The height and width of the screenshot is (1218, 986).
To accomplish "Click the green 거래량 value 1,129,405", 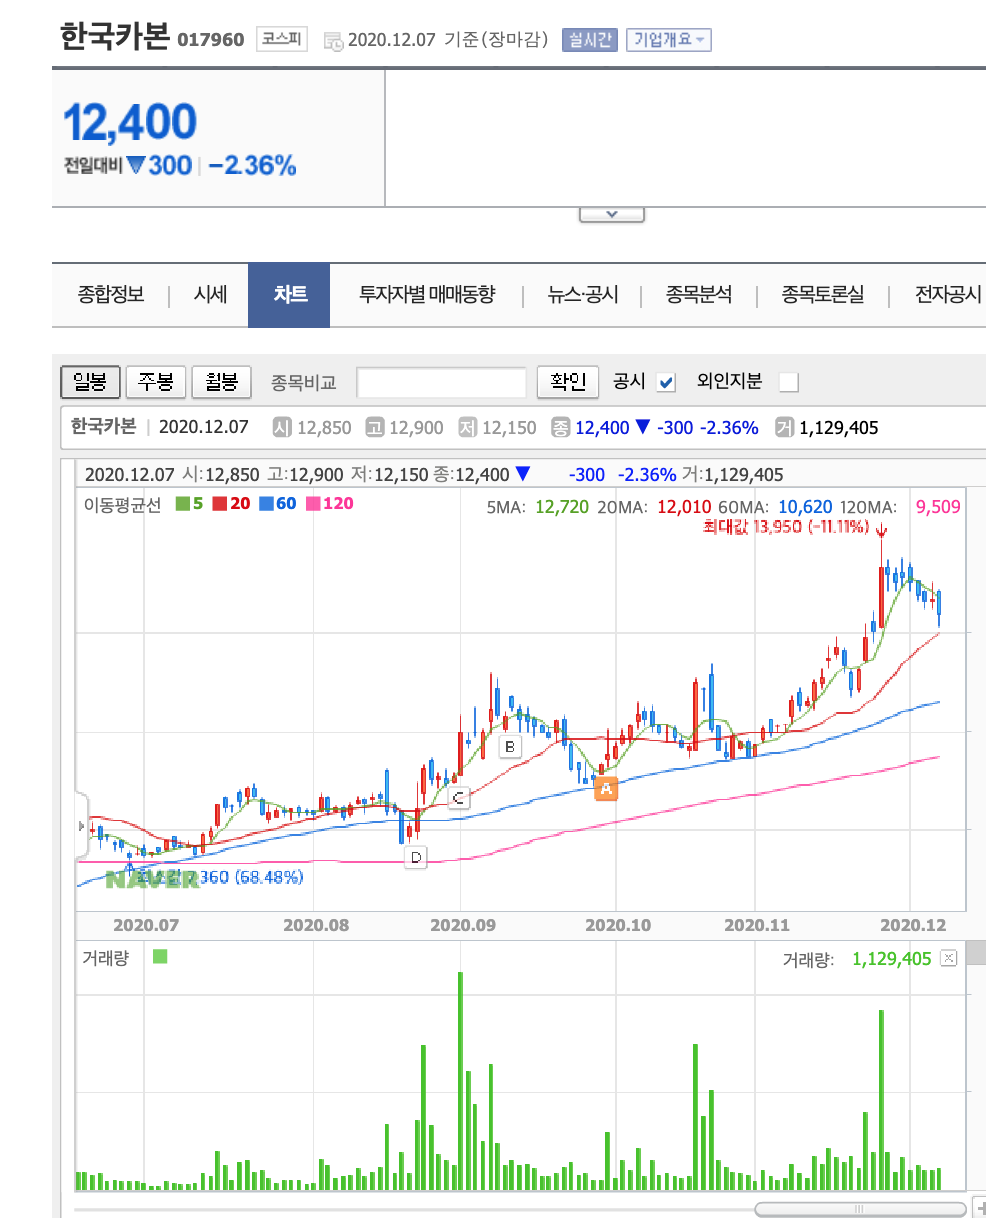I will (x=892, y=959).
